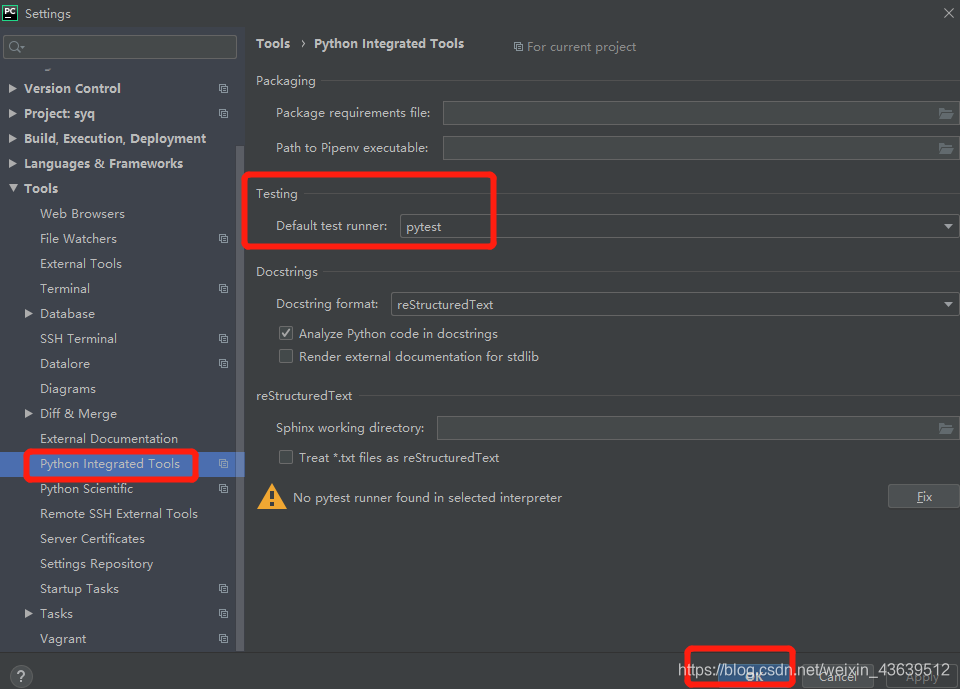Click the Cancel button
Viewport: 960px width, 689px height.
838,676
